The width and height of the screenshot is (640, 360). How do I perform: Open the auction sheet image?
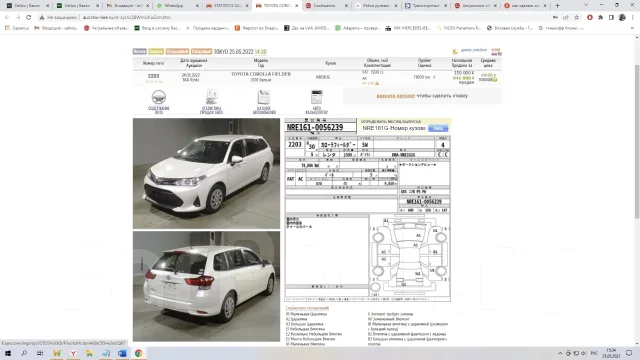click(x=368, y=210)
